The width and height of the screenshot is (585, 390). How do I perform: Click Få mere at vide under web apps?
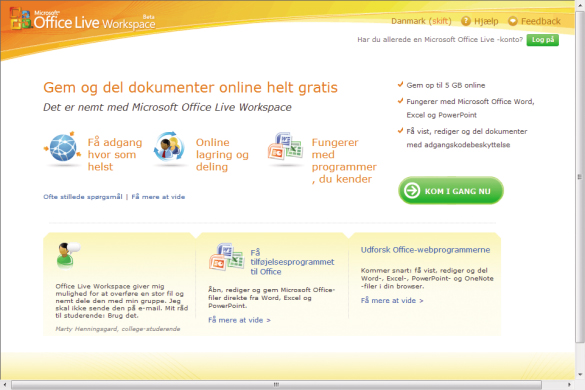392,300
